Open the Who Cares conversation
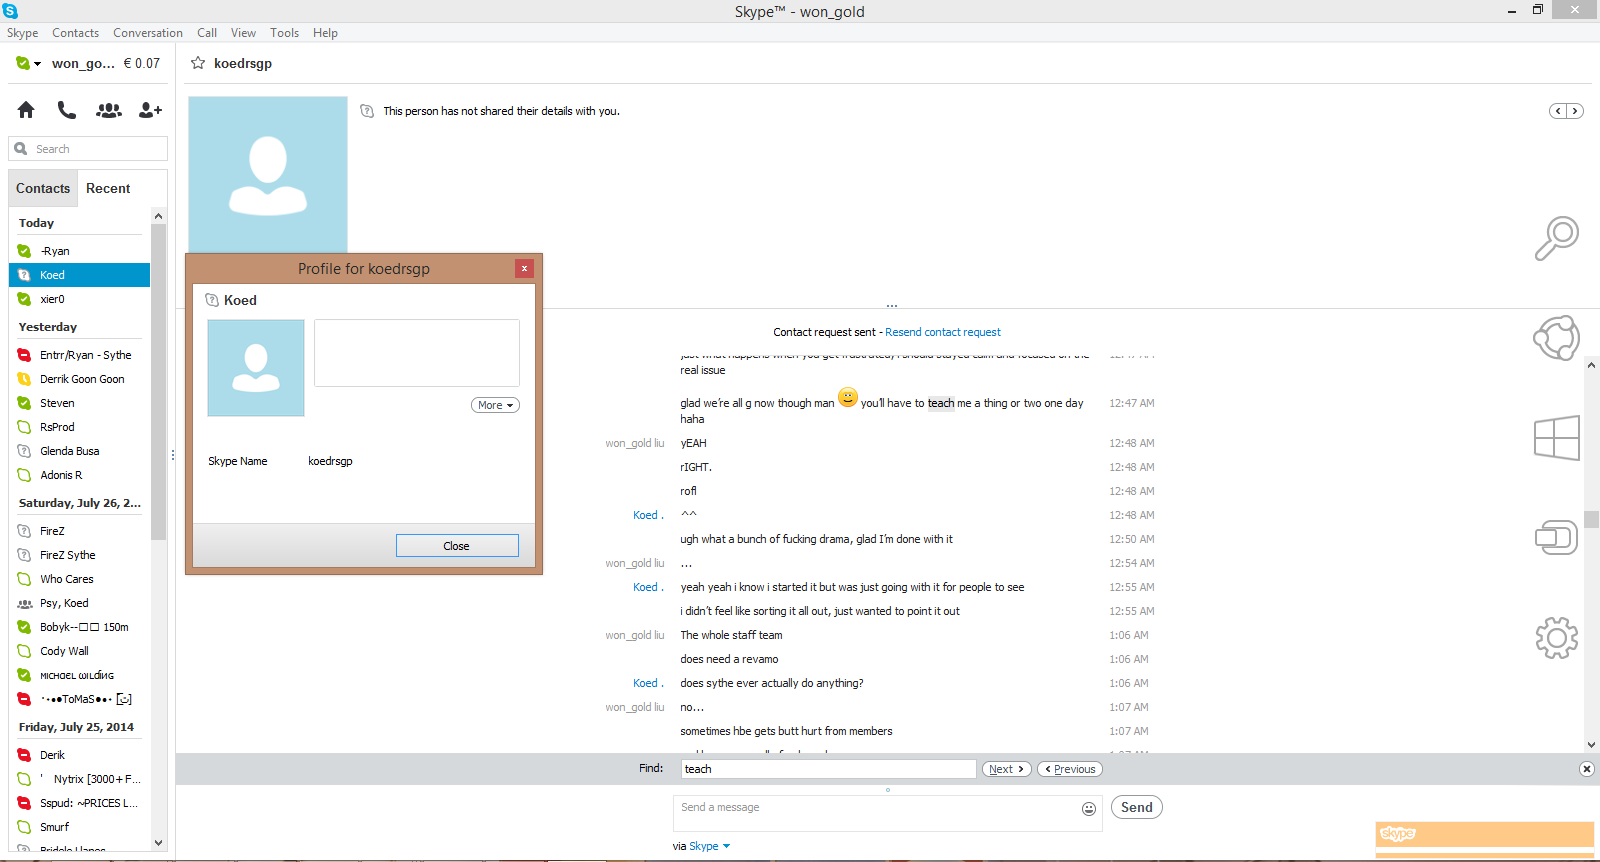 79,579
